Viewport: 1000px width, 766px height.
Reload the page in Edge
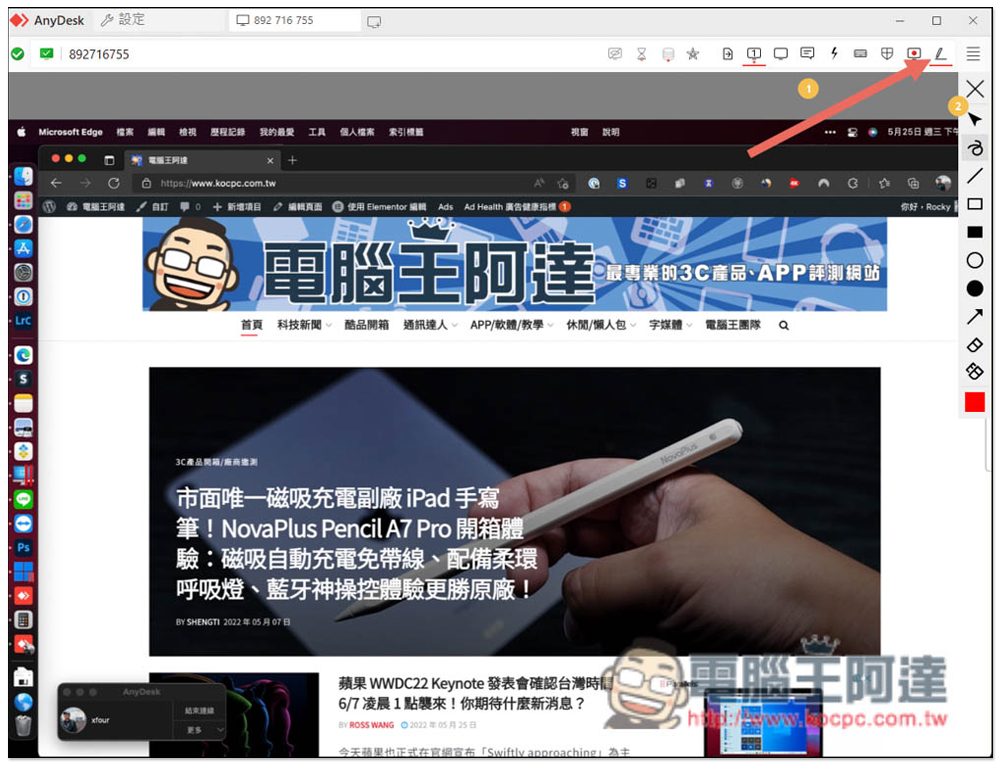click(x=114, y=183)
